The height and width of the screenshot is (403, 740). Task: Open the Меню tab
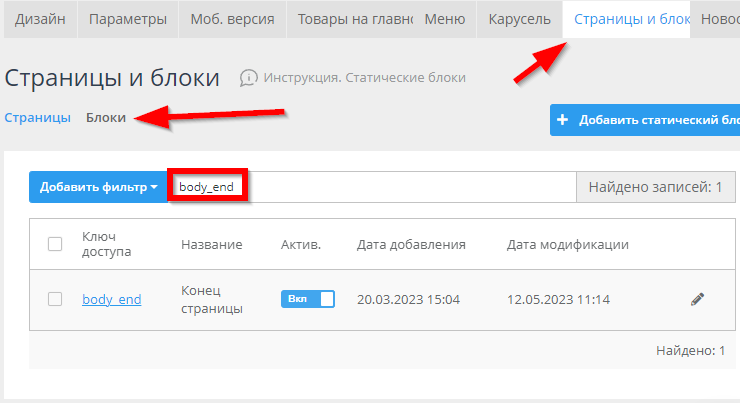444,20
